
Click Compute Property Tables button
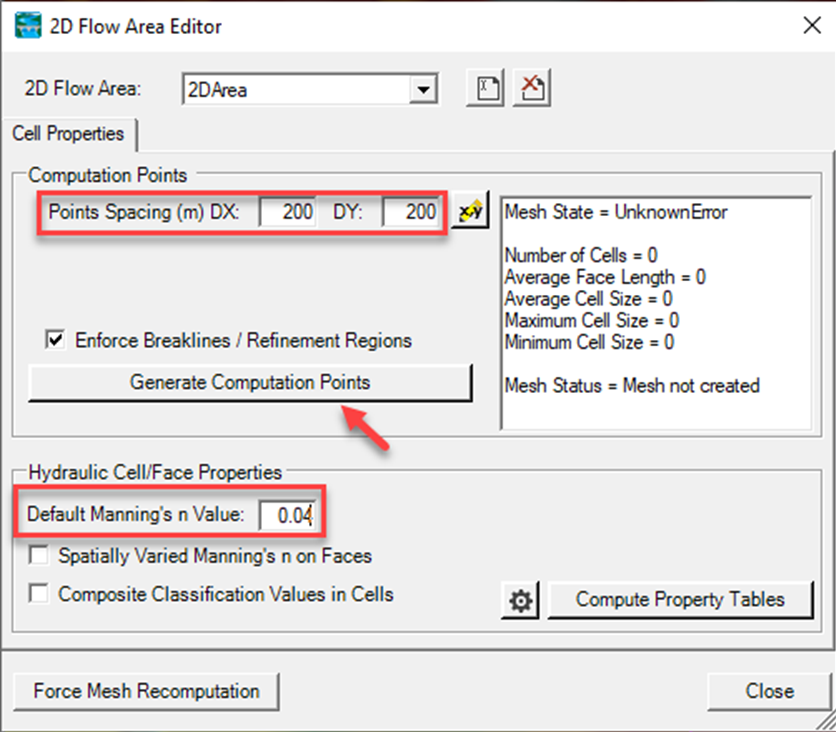click(679, 600)
